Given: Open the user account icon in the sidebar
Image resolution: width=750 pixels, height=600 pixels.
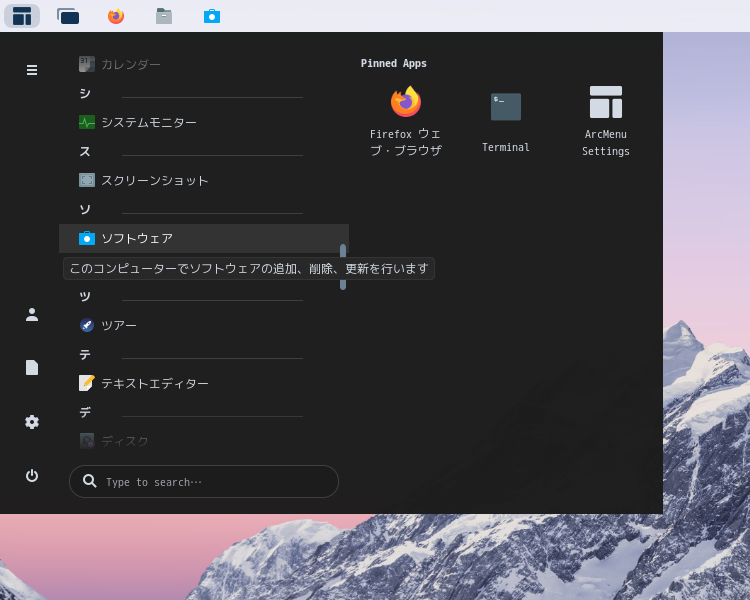Looking at the screenshot, I should click(x=32, y=314).
